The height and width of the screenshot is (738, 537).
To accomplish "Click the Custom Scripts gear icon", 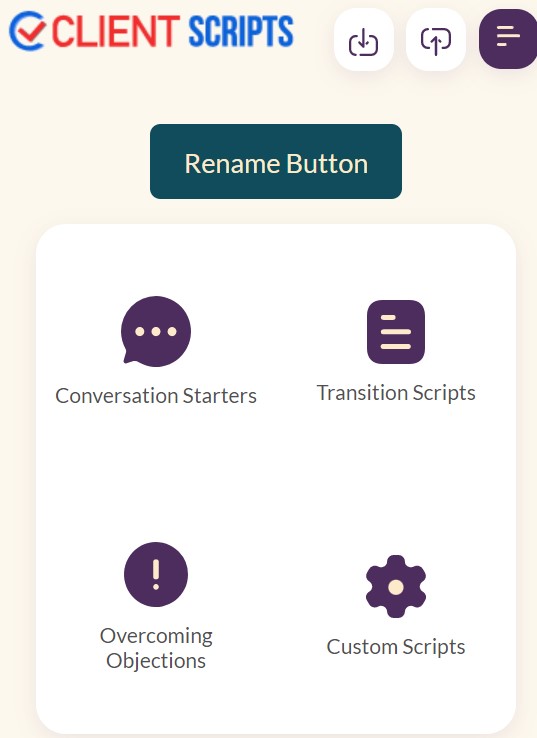I will click(x=396, y=586).
